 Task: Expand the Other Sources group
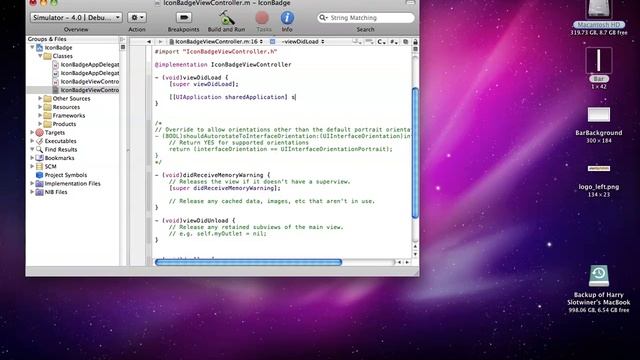pos(40,98)
